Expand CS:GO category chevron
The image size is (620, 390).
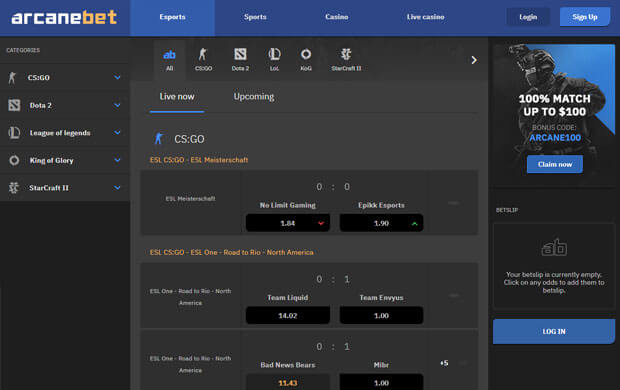click(x=117, y=78)
